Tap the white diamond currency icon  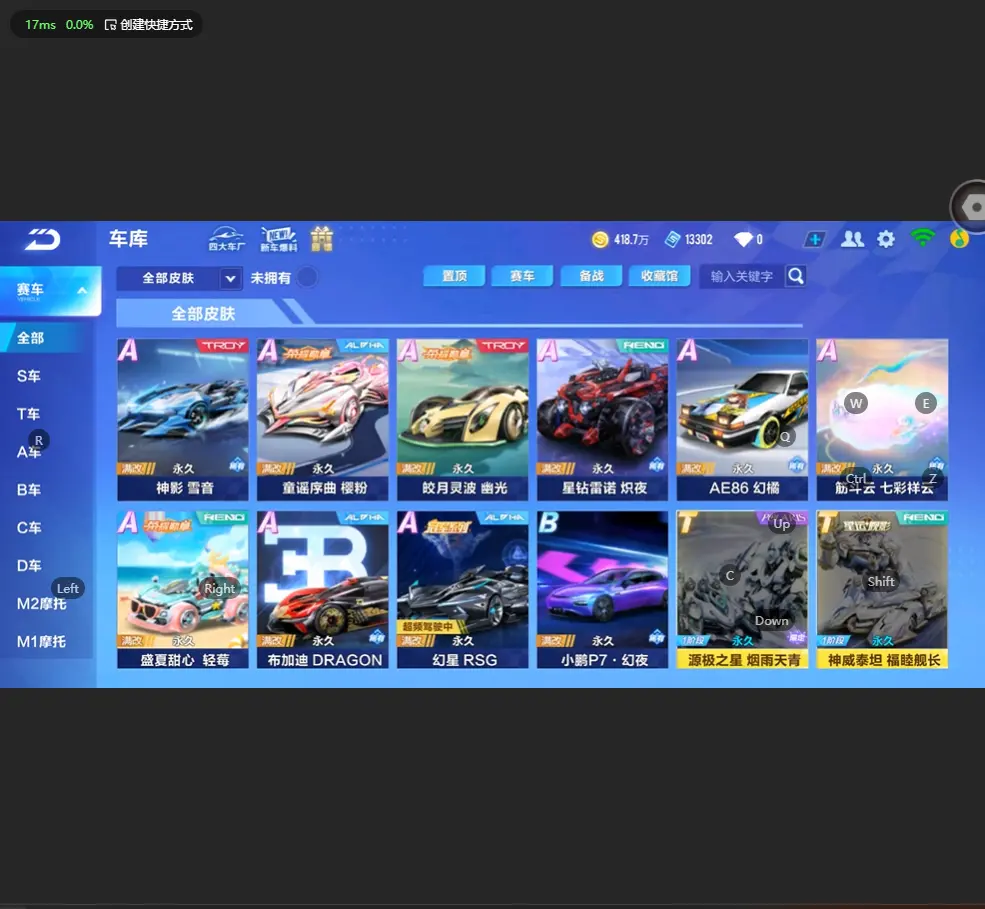point(743,239)
